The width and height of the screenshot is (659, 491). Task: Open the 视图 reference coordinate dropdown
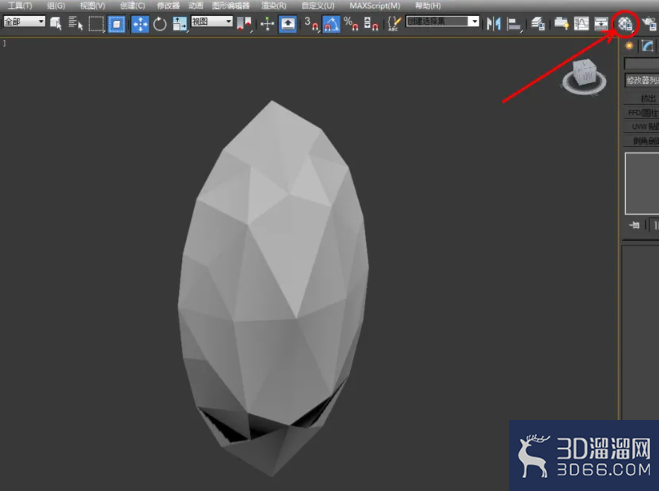tap(212, 21)
